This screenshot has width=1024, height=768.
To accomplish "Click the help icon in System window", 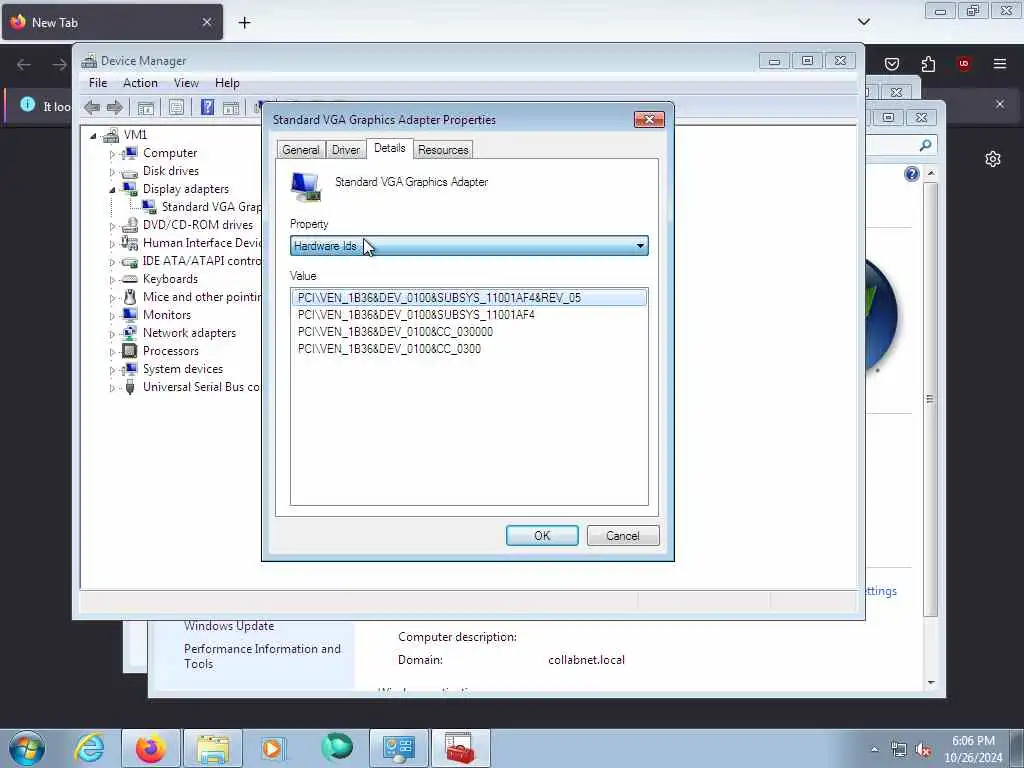I will (x=912, y=174).
